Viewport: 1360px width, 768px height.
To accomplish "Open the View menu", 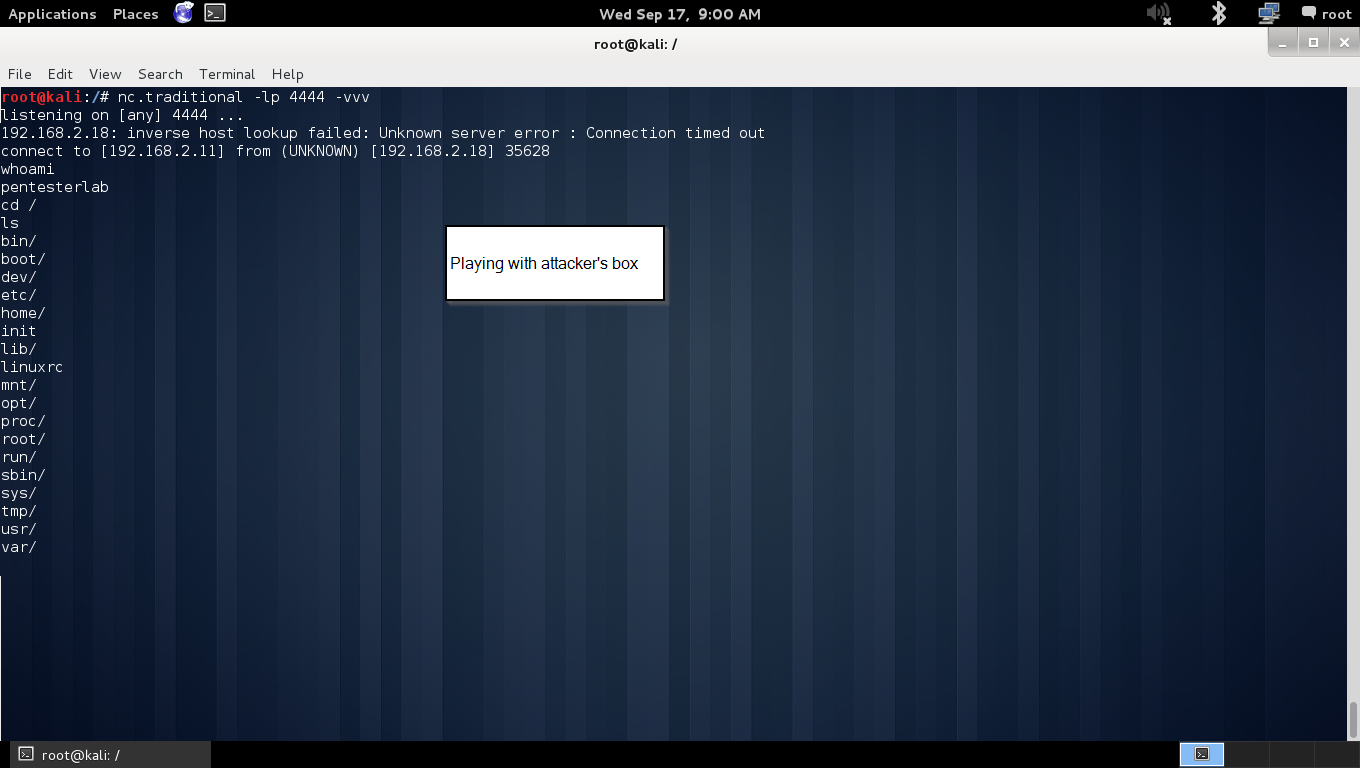I will [105, 74].
